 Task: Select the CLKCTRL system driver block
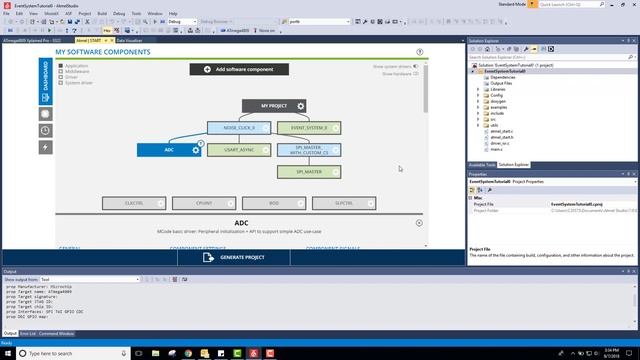point(134,203)
